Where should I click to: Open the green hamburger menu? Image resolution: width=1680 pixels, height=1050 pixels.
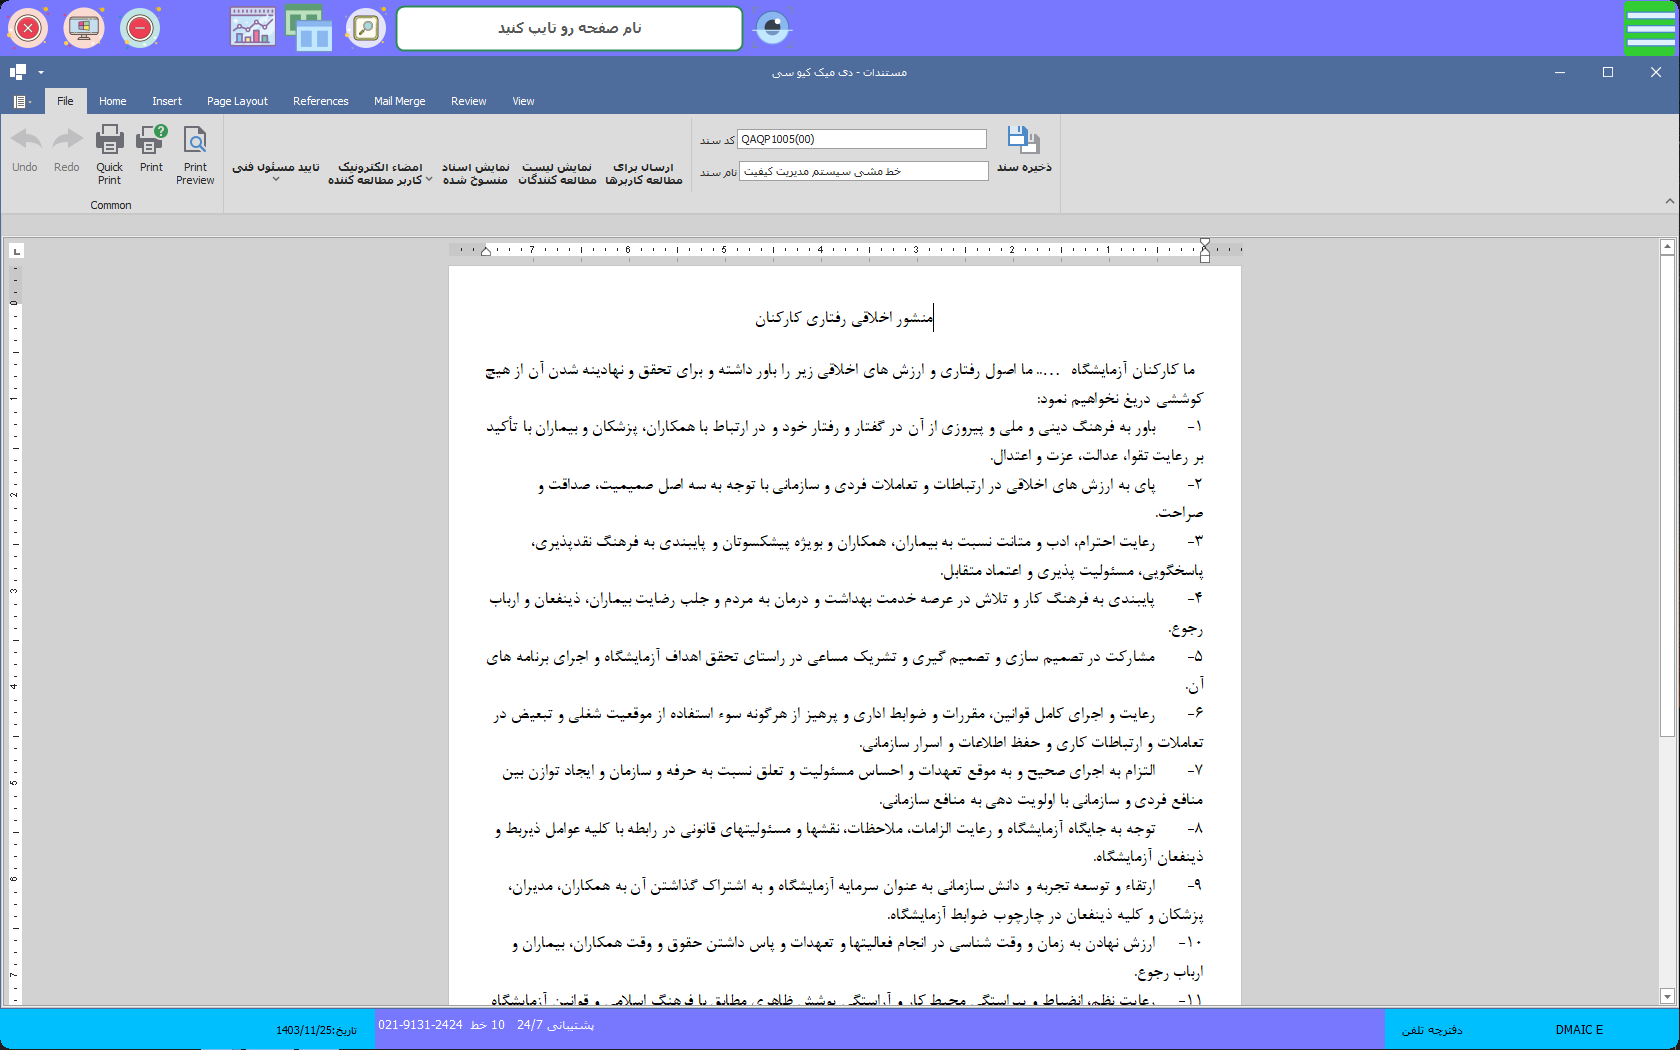[1650, 28]
